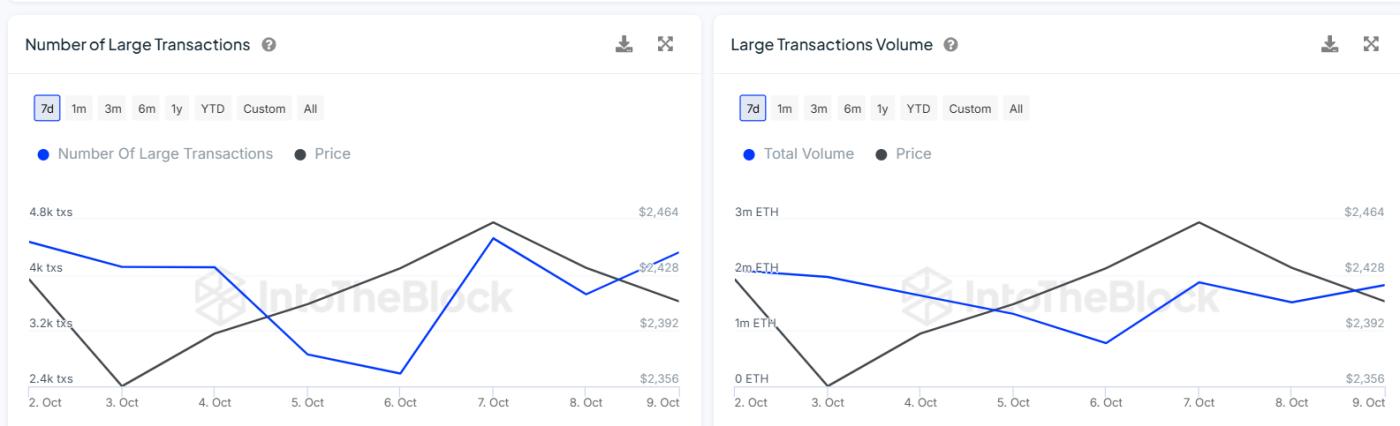Select YTD range on left chart
Viewport: 1400px width, 426px height.
213,109
